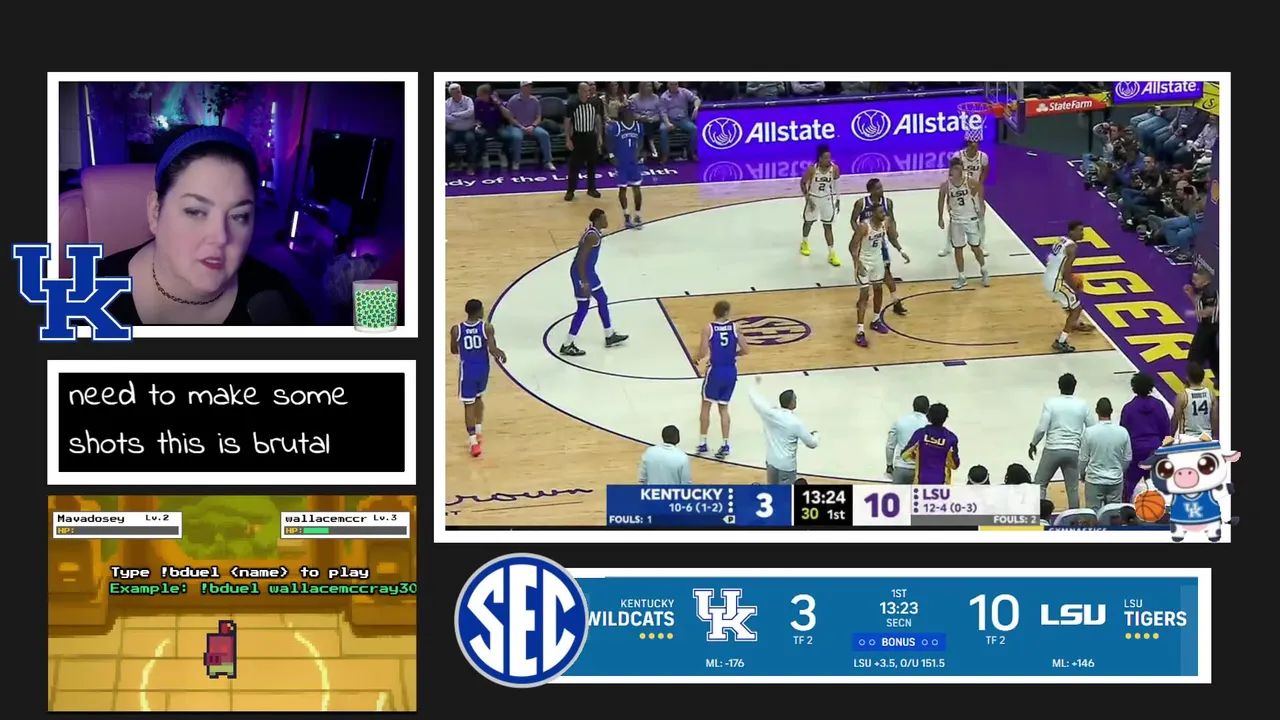This screenshot has width=1280, height=720.
Task: Click the left Allstate logo on the courtside board
Action: [768, 131]
